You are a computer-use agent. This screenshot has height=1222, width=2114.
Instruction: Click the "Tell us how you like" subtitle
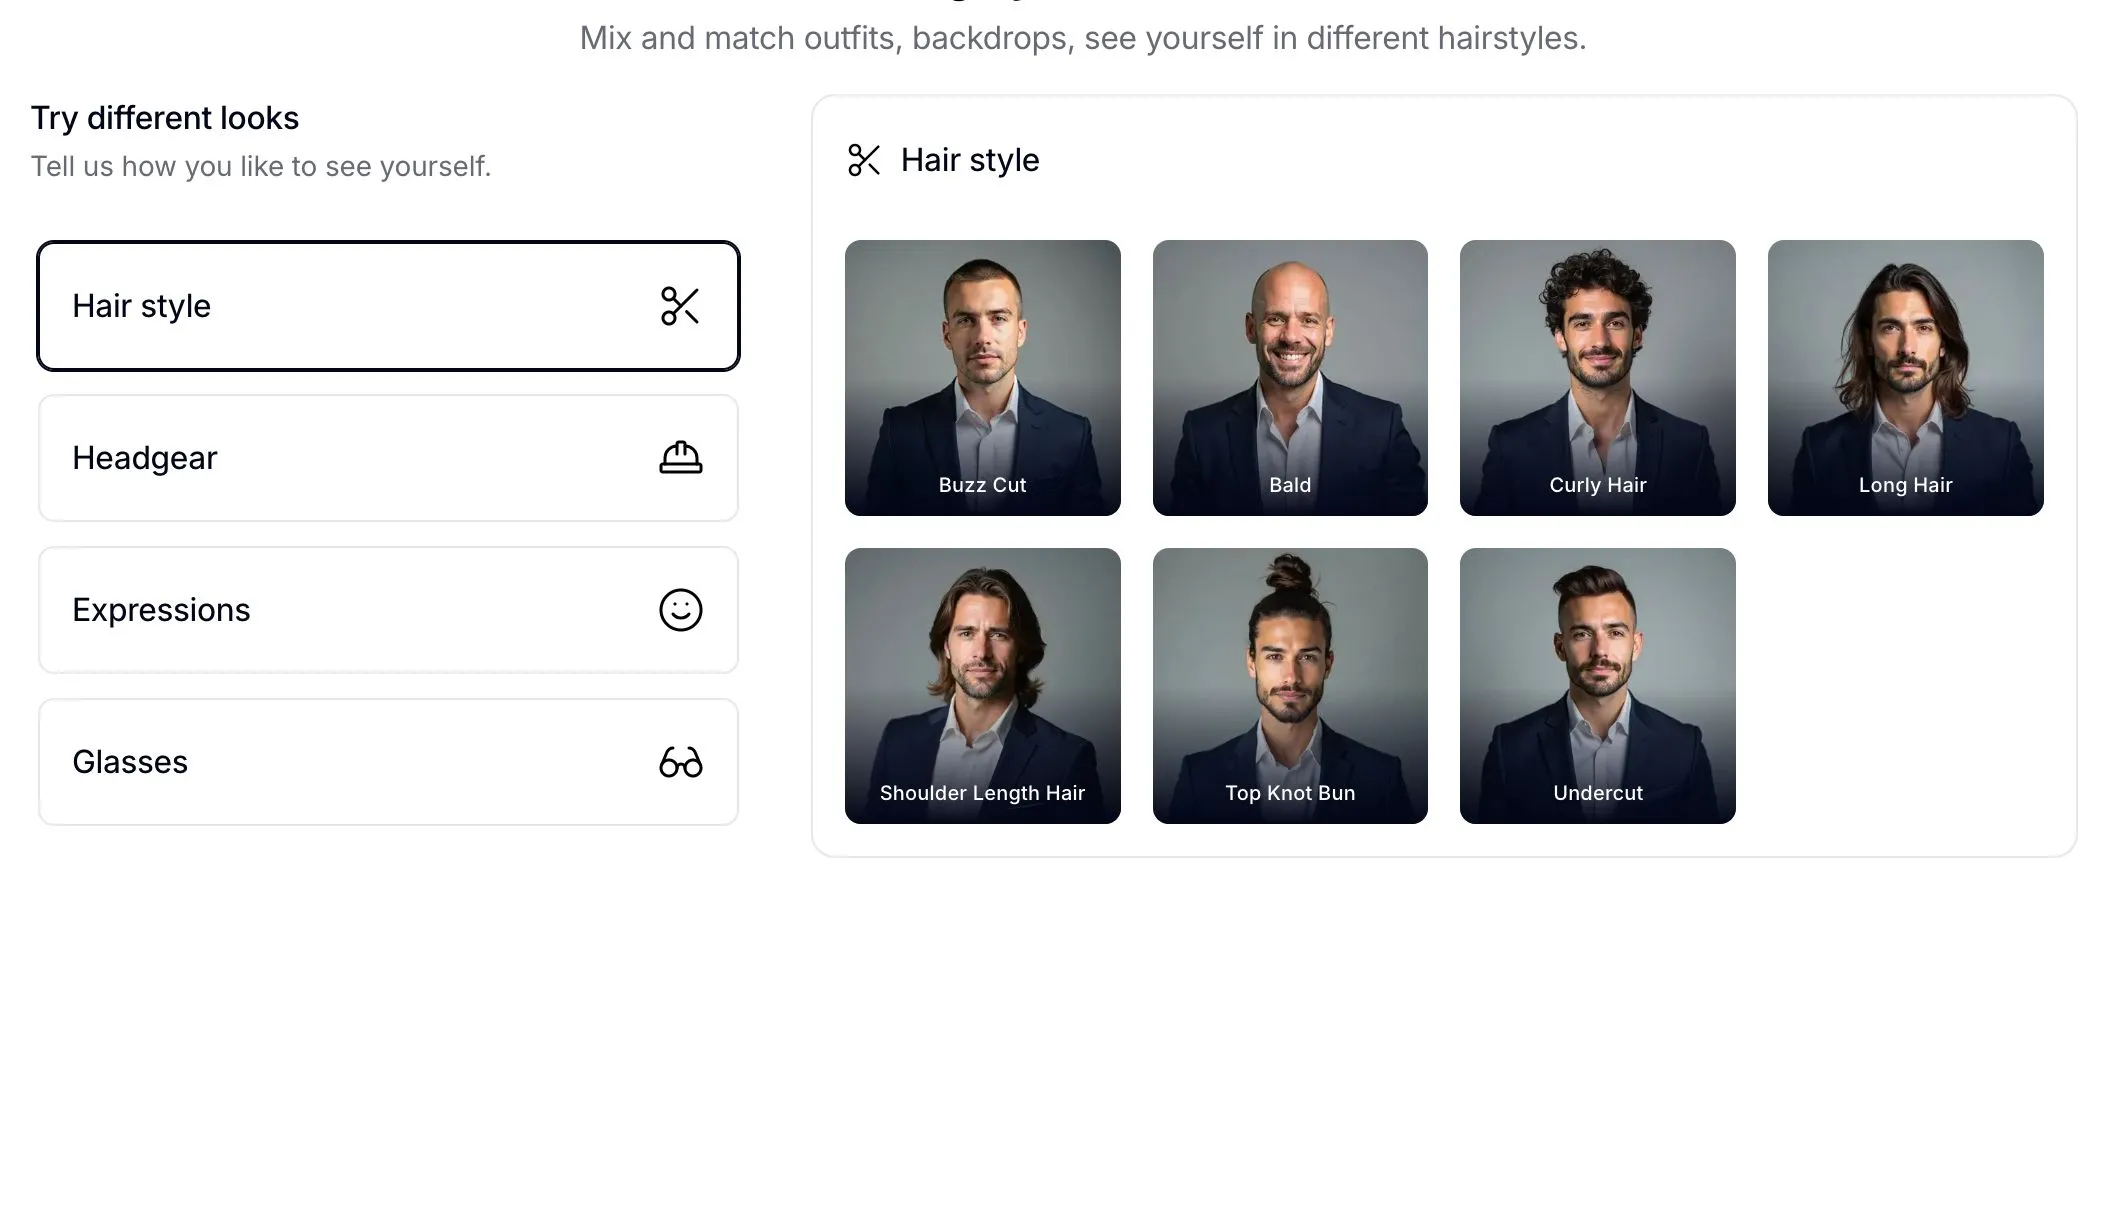click(261, 166)
